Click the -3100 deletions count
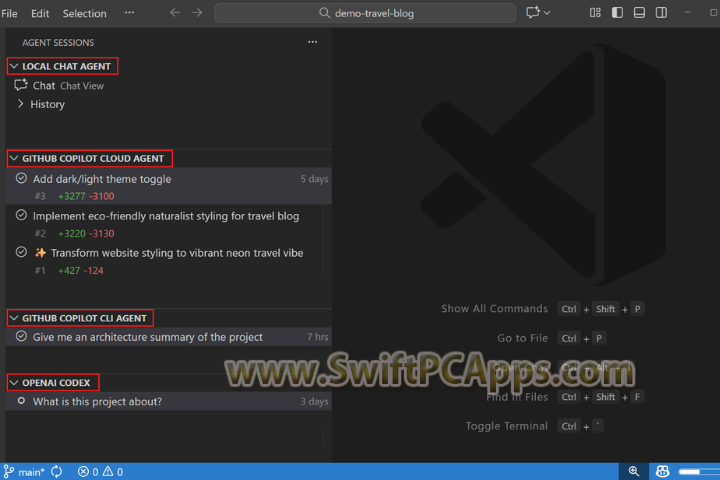Image resolution: width=720 pixels, height=480 pixels. click(x=102, y=196)
